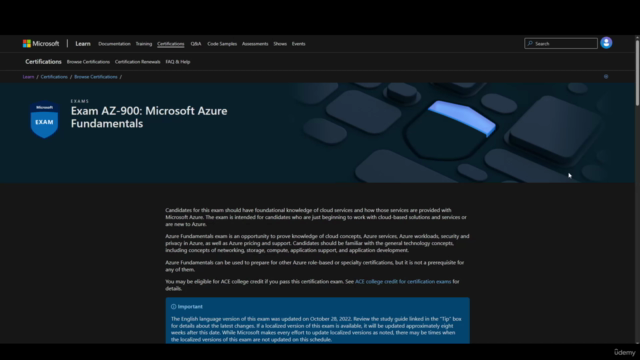This screenshot has width=640, height=360.
Task: Click the paragraph starting 'Azure Fundamentals can be used'
Action: [x=315, y=266]
